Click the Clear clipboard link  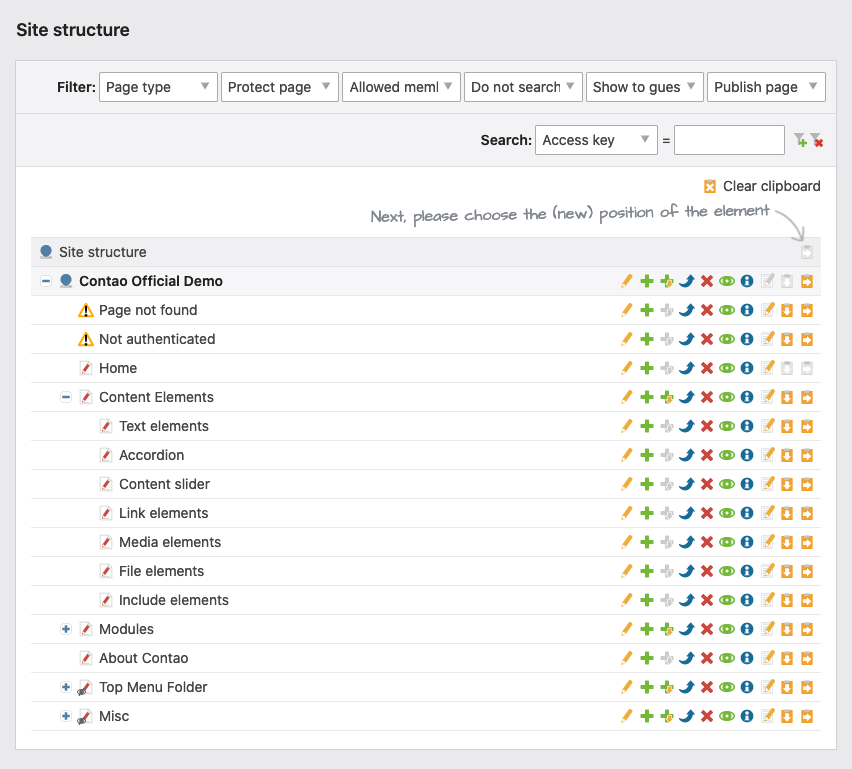click(x=762, y=186)
